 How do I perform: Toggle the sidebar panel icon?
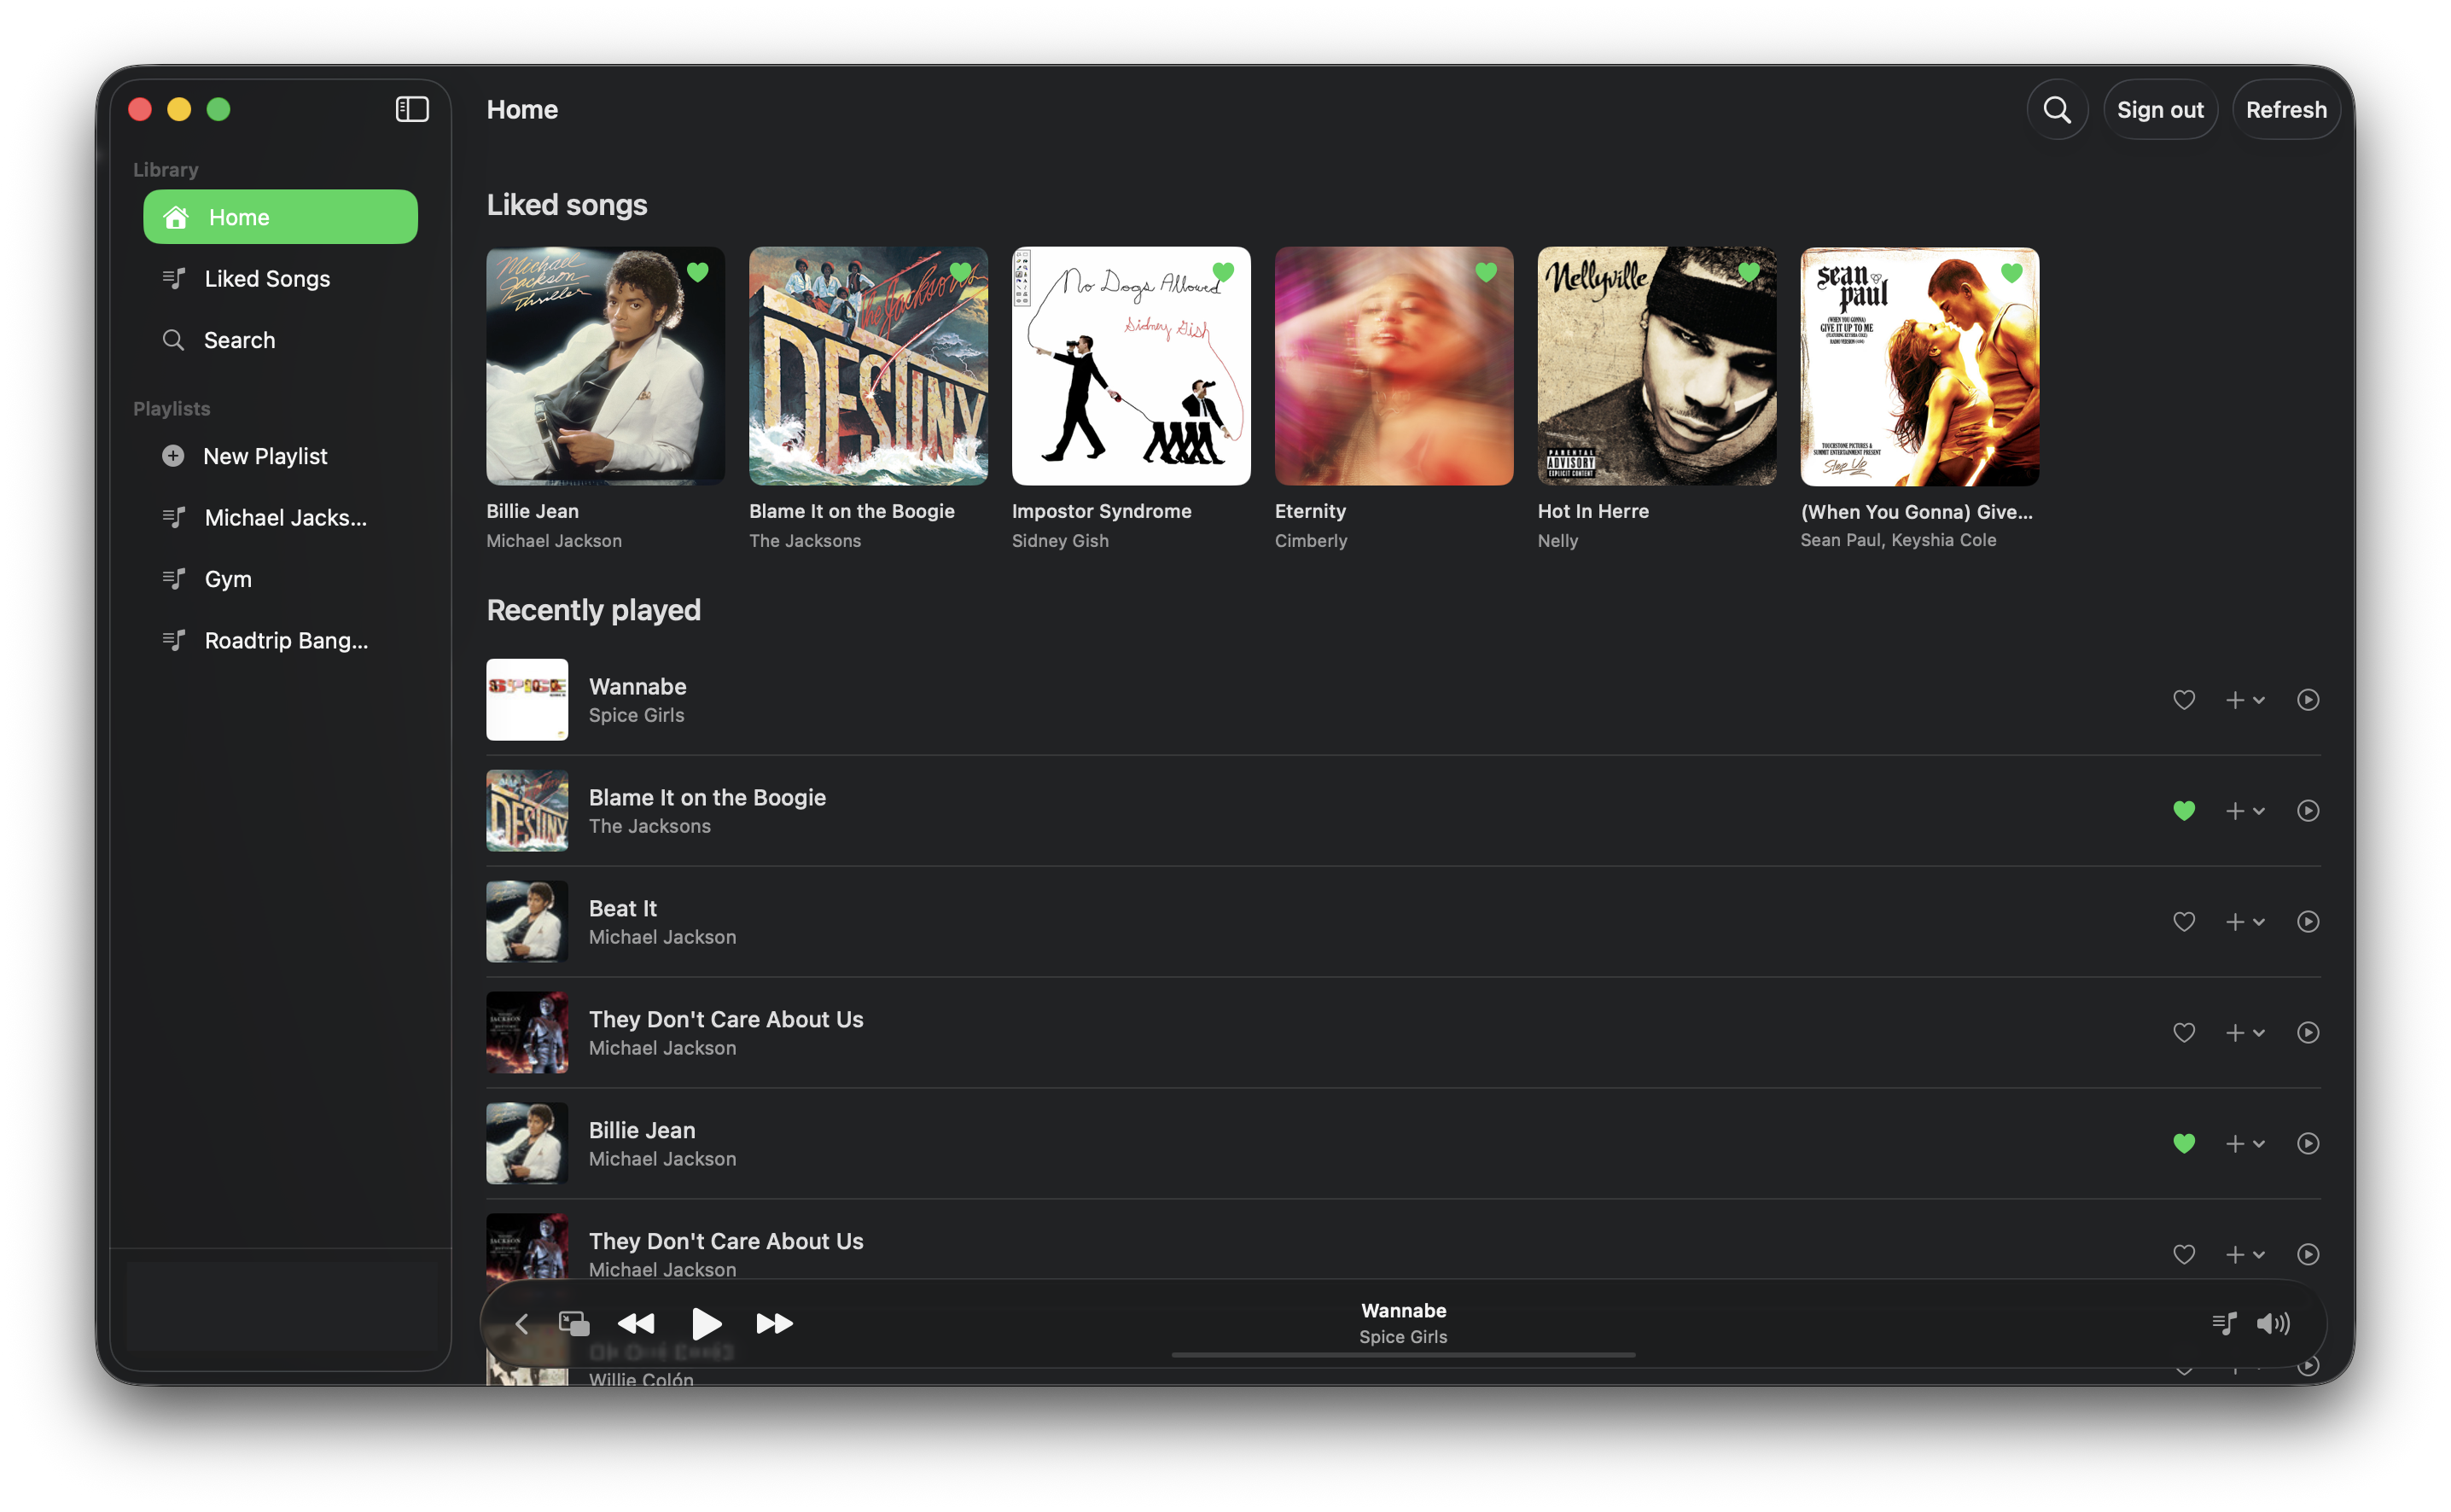point(412,109)
